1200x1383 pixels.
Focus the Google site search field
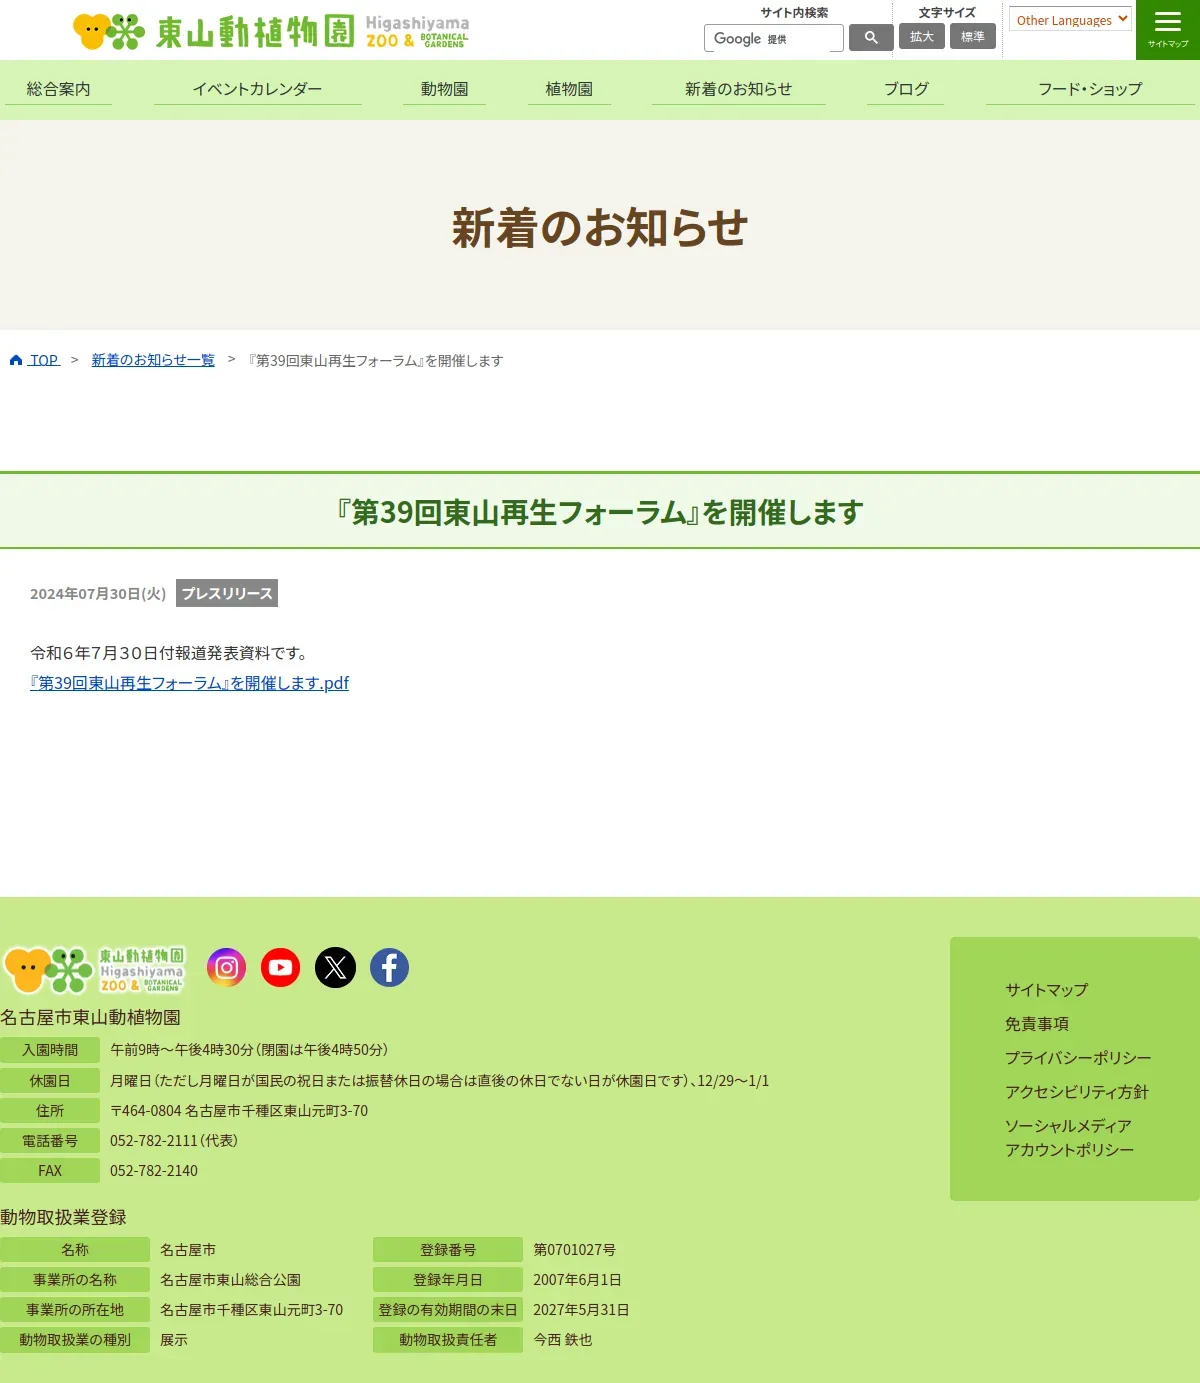(x=774, y=38)
